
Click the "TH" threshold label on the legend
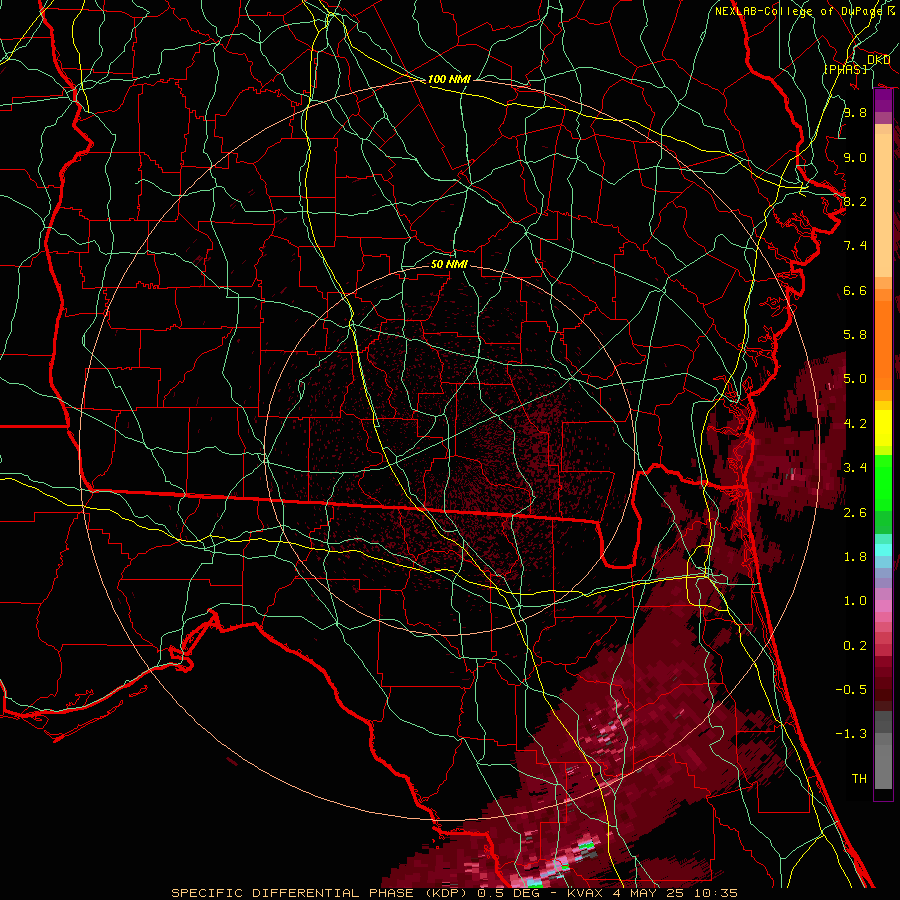coord(859,779)
